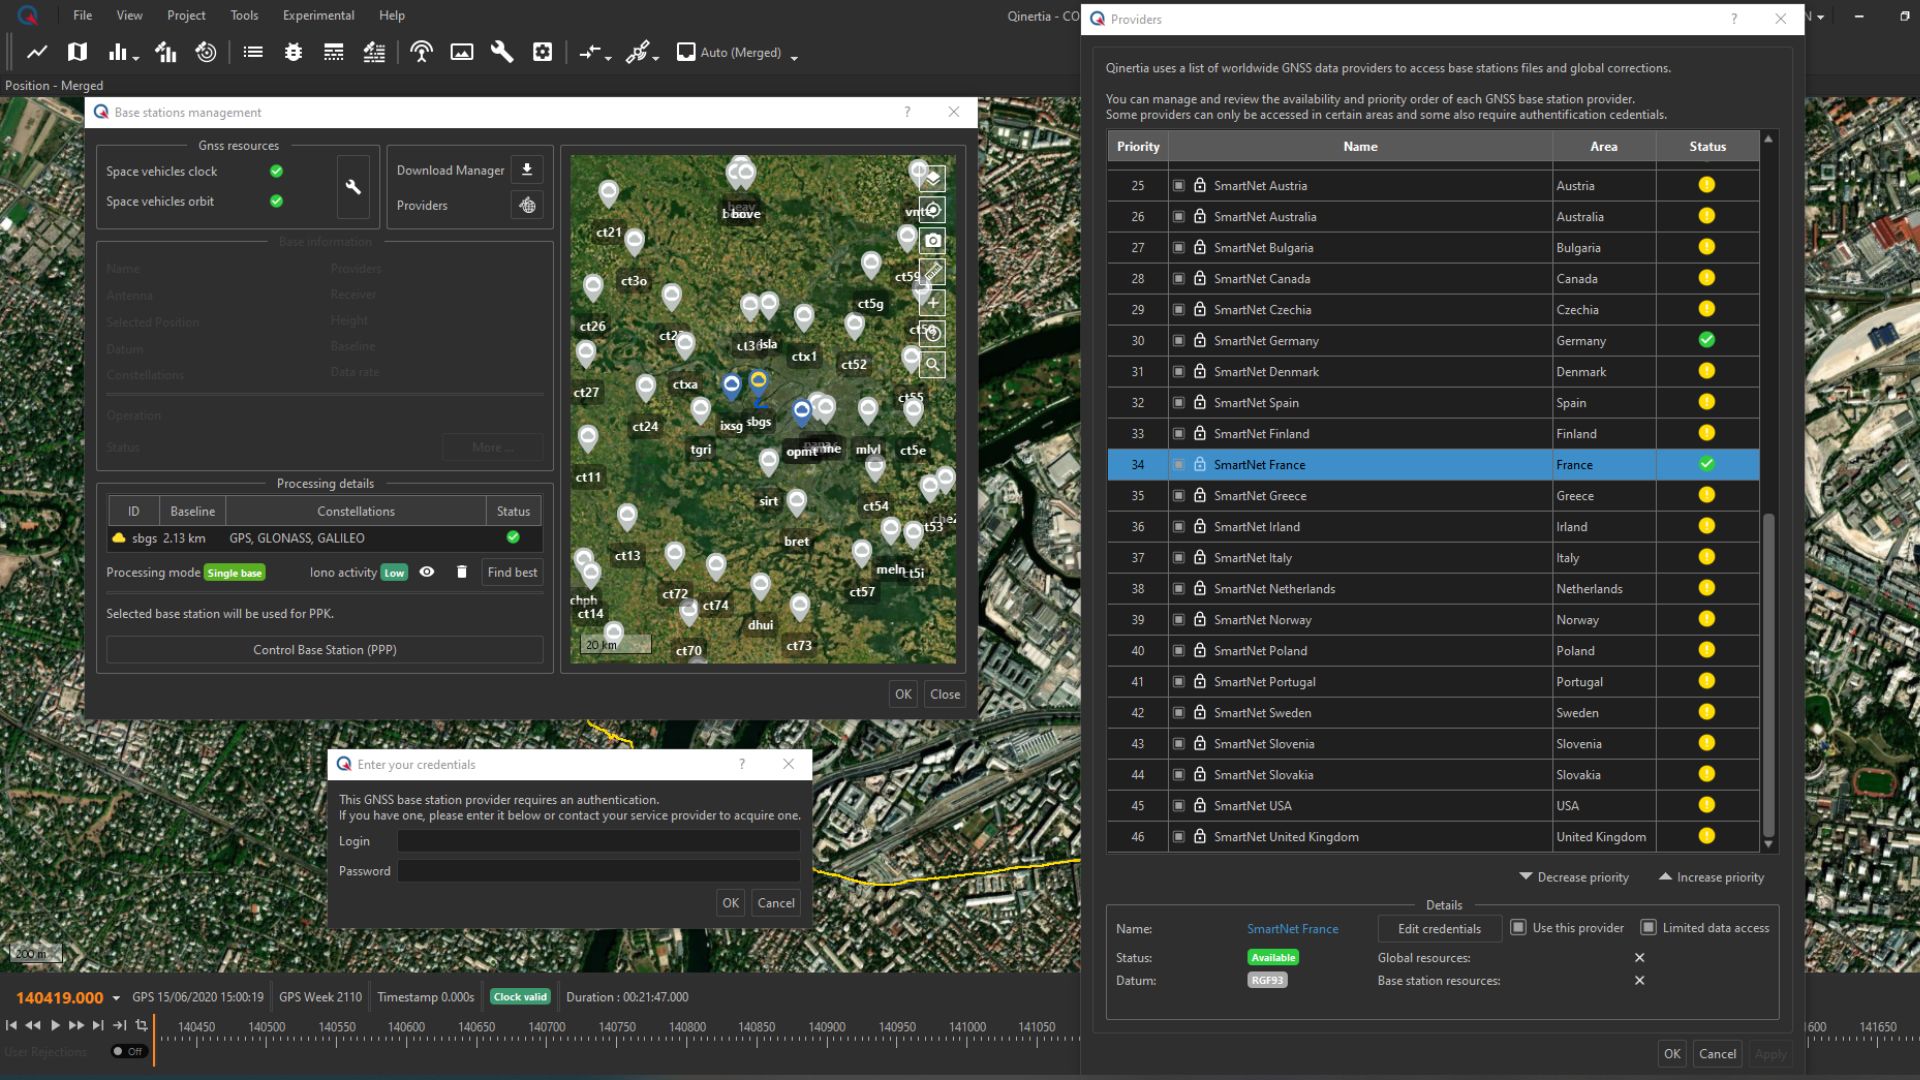Screen dimensions: 1920x1080
Task: Open the Help menu
Action: (x=392, y=15)
